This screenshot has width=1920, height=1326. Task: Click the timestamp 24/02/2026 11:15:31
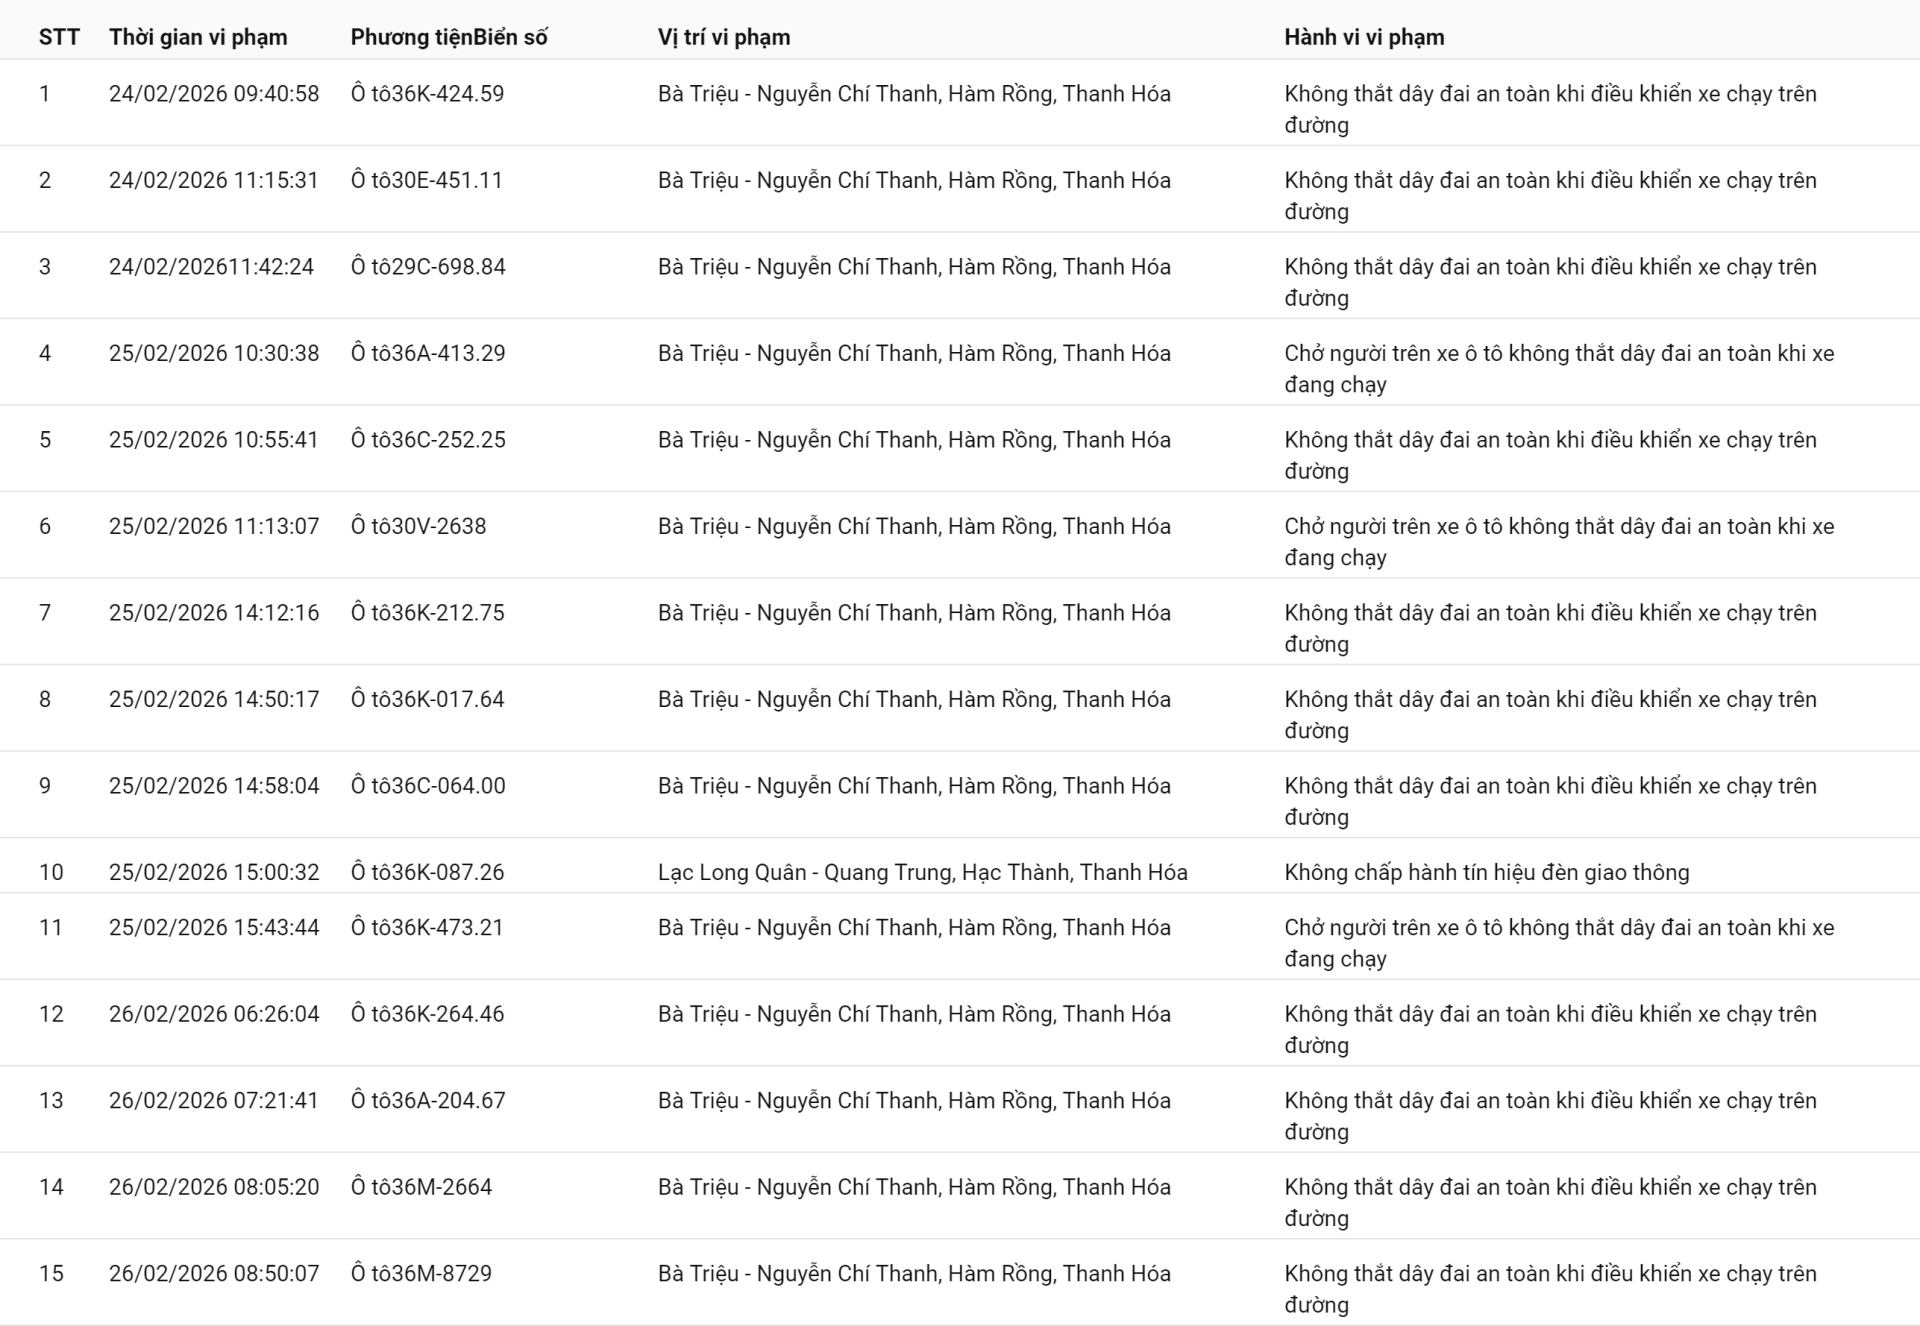tap(213, 180)
